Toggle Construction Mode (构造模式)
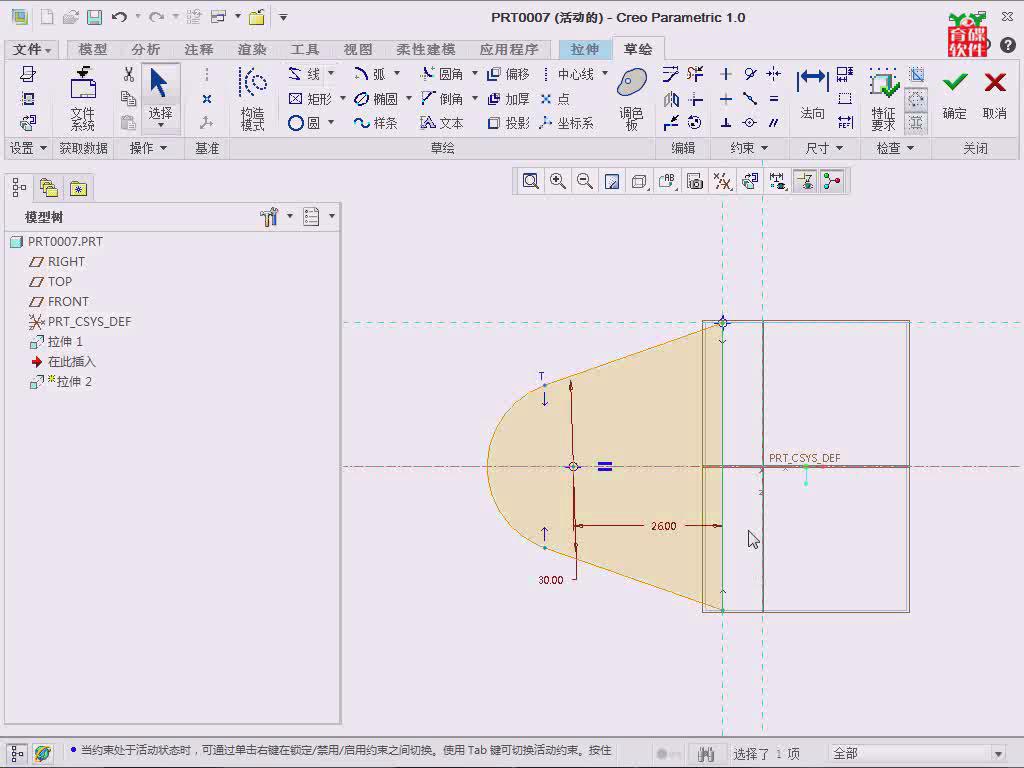The width and height of the screenshot is (1024, 768). click(x=252, y=99)
